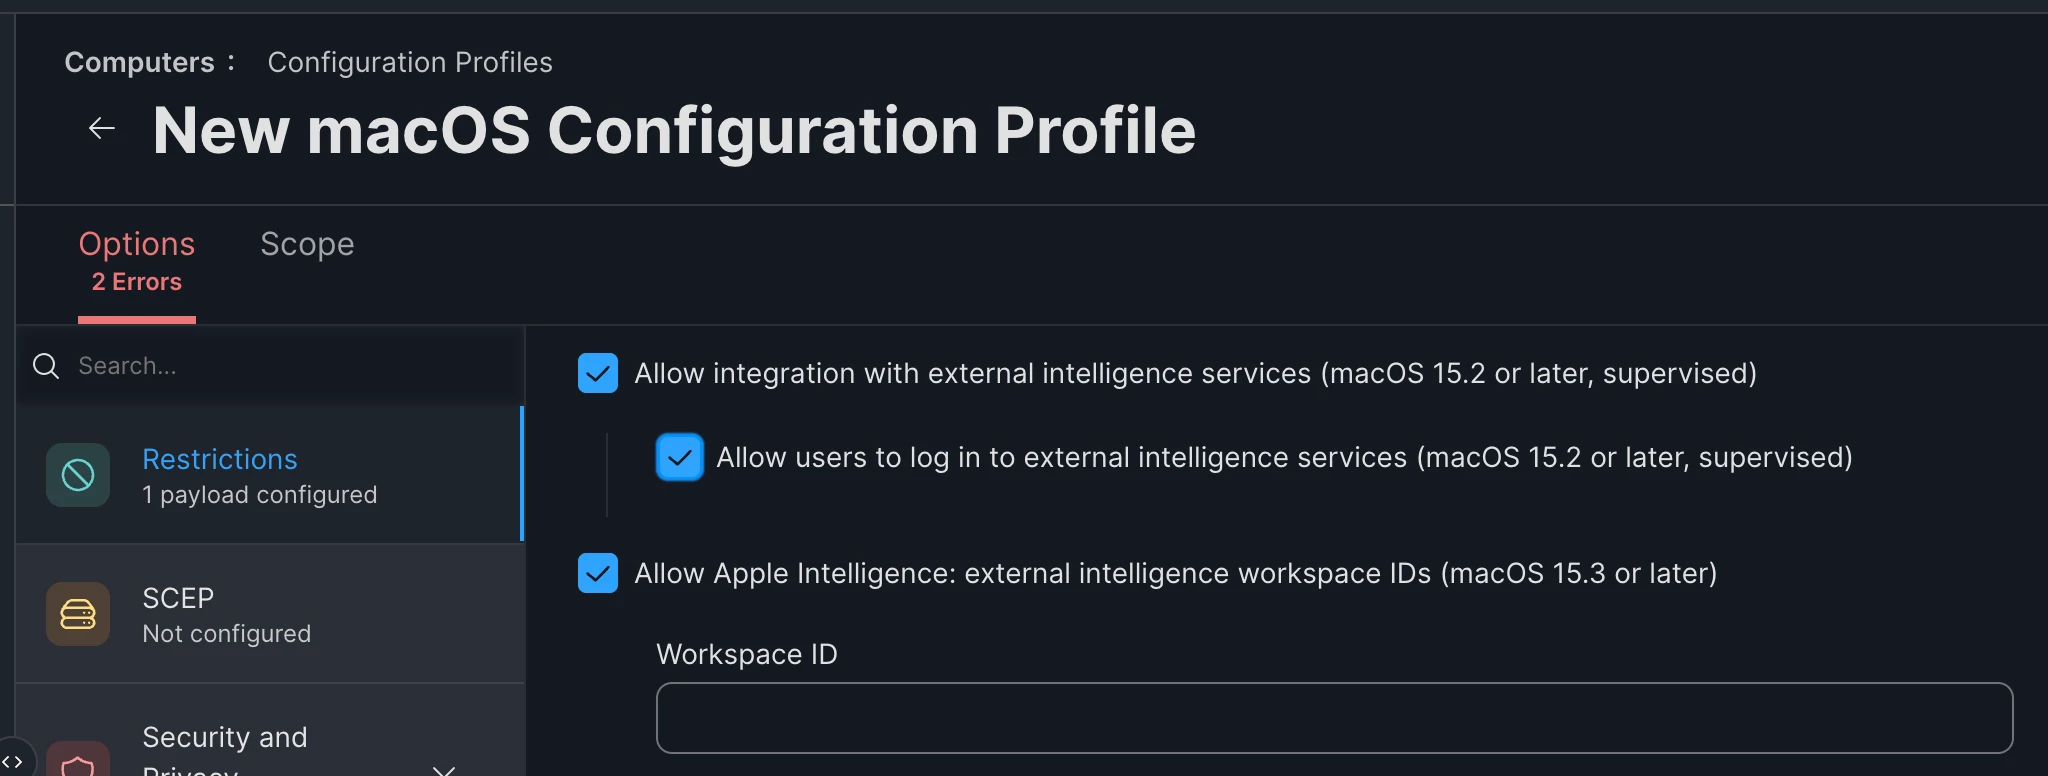This screenshot has width=2048, height=776.
Task: Select the Options tab with errors
Action: coord(137,262)
